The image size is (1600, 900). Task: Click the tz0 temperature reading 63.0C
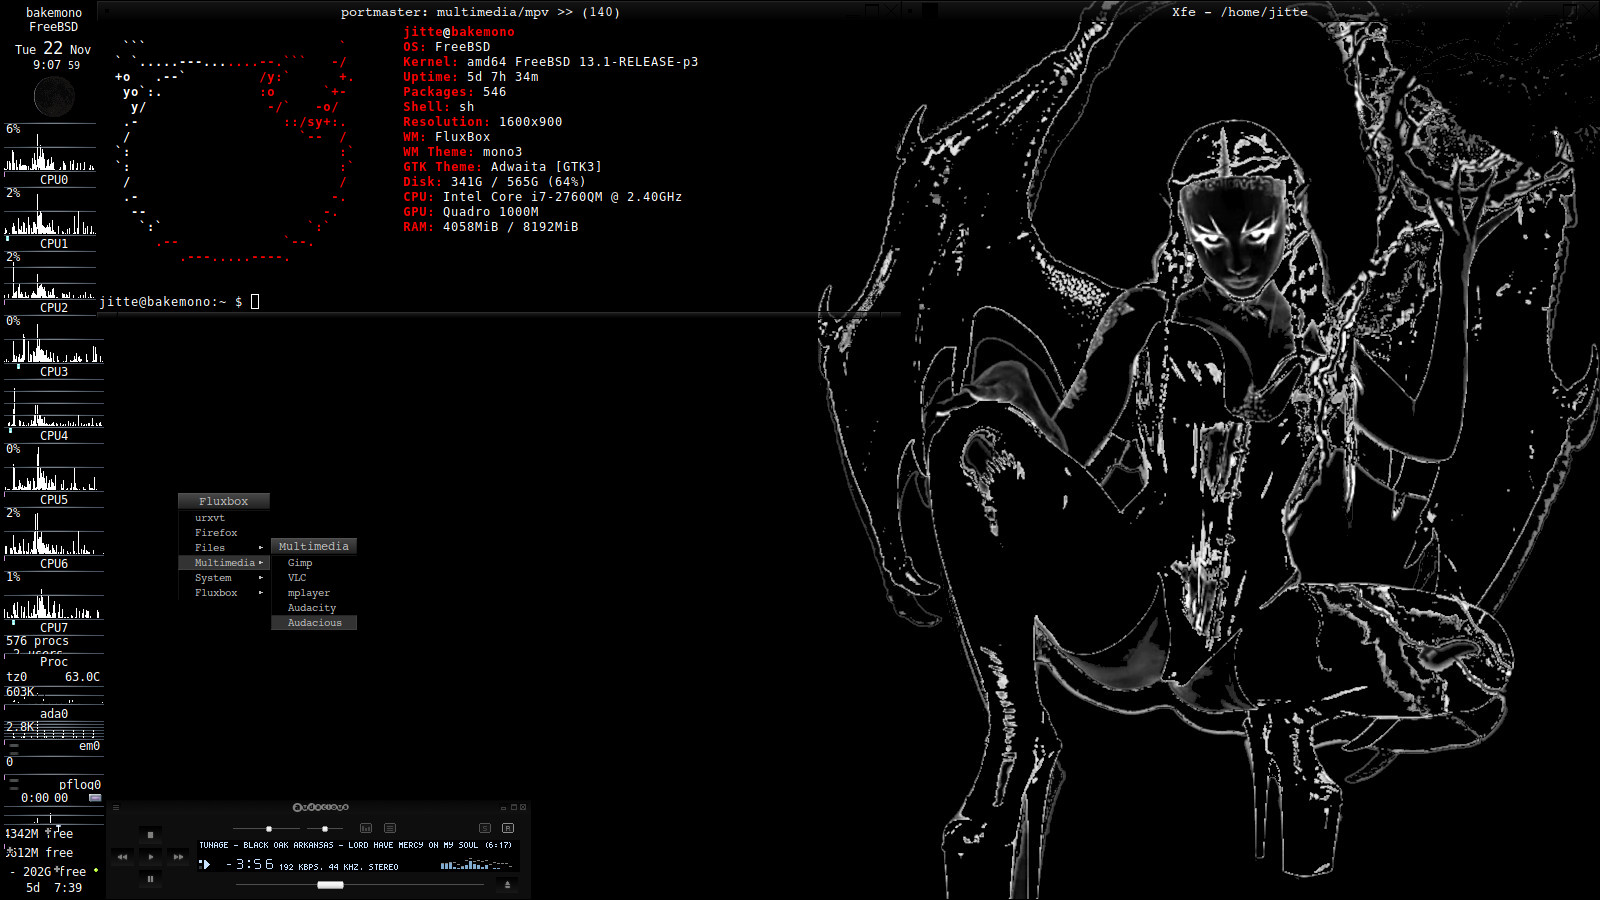point(82,677)
